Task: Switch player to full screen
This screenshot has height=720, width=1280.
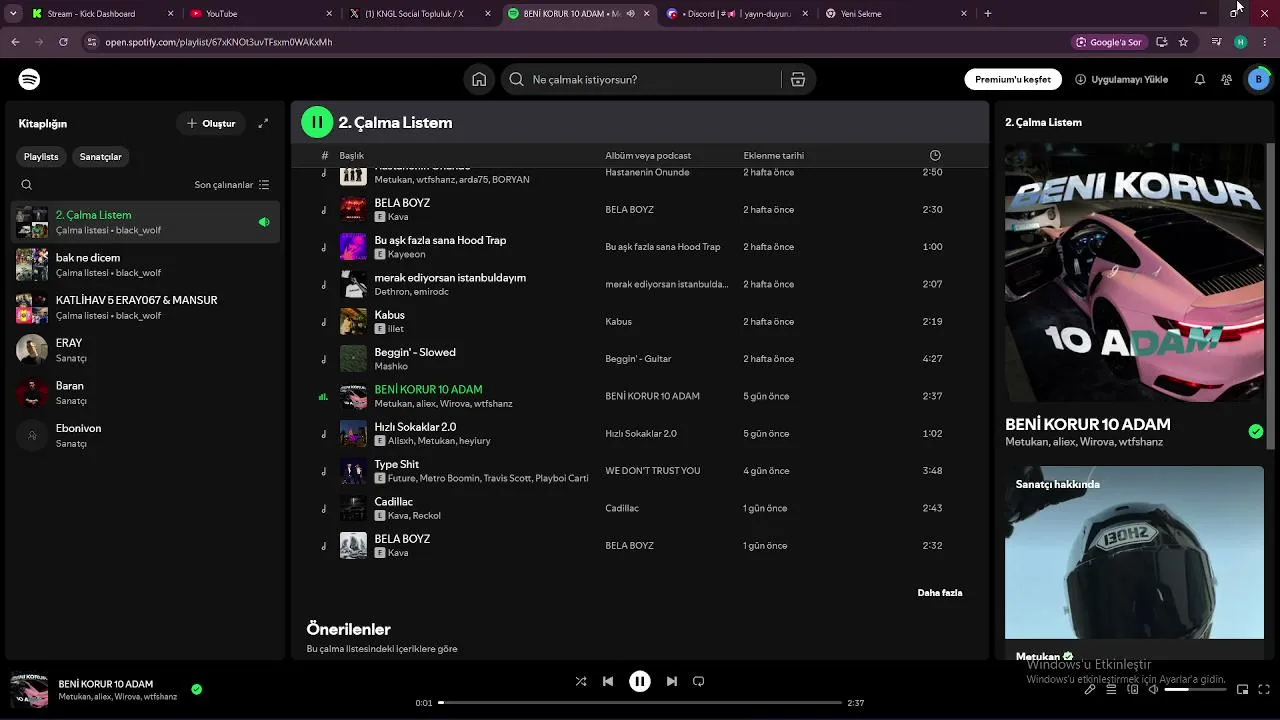Action: [x=1264, y=689]
